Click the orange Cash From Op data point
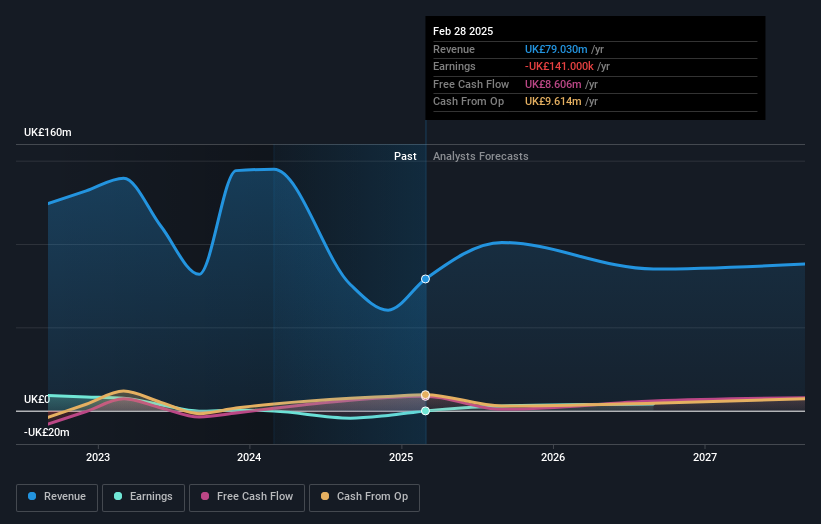The height and width of the screenshot is (524, 821). pos(425,394)
